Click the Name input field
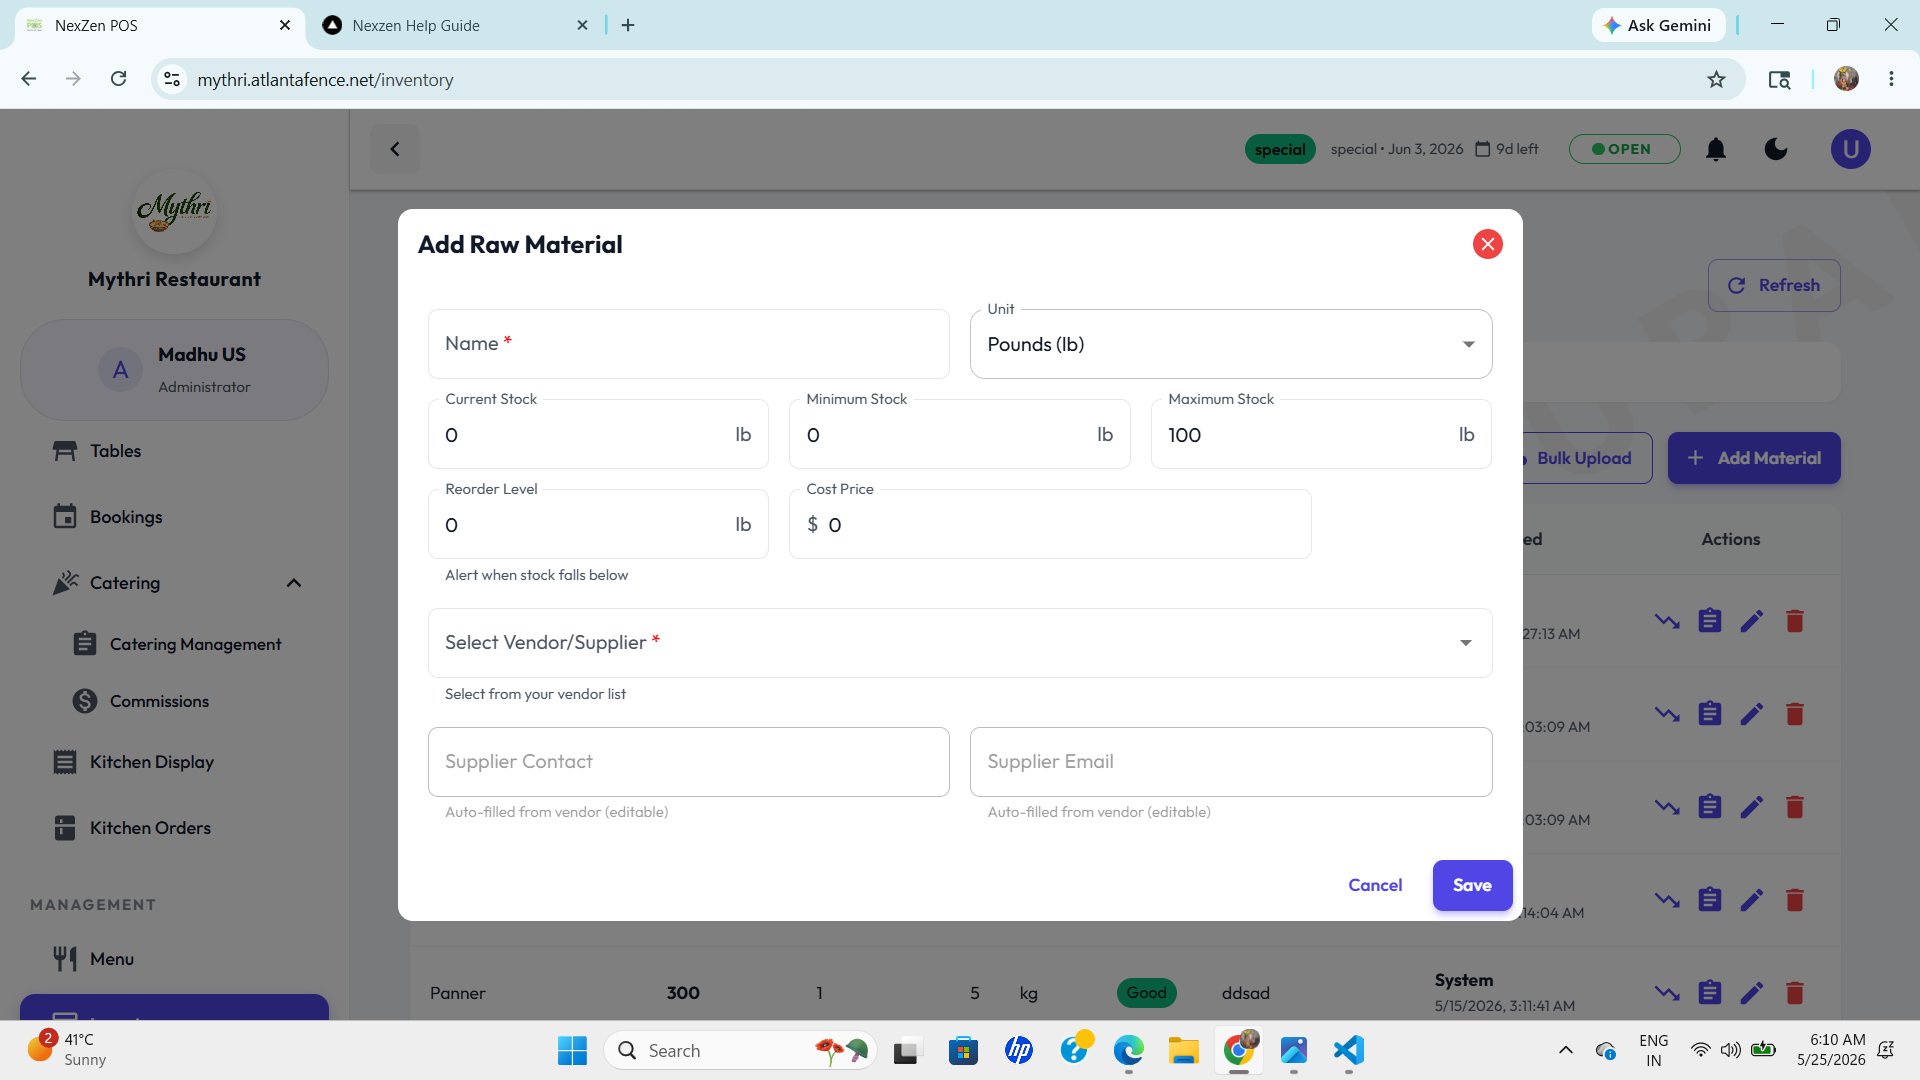Screen dimensions: 1920x1080 click(x=688, y=344)
